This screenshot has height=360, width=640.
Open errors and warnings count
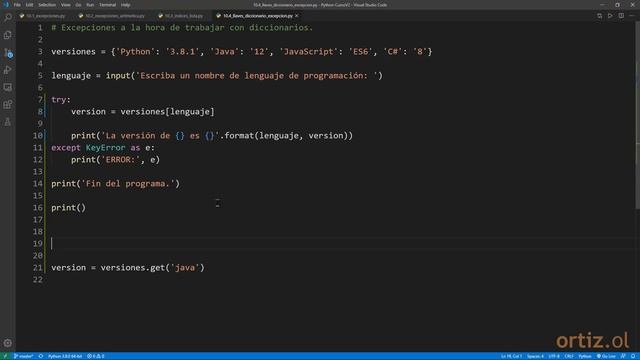(x=96, y=356)
